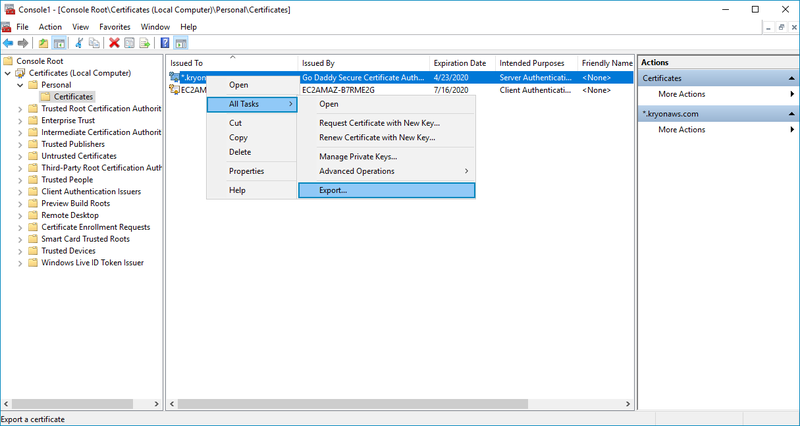Click the Back arrow toolbar icon

tap(9, 43)
